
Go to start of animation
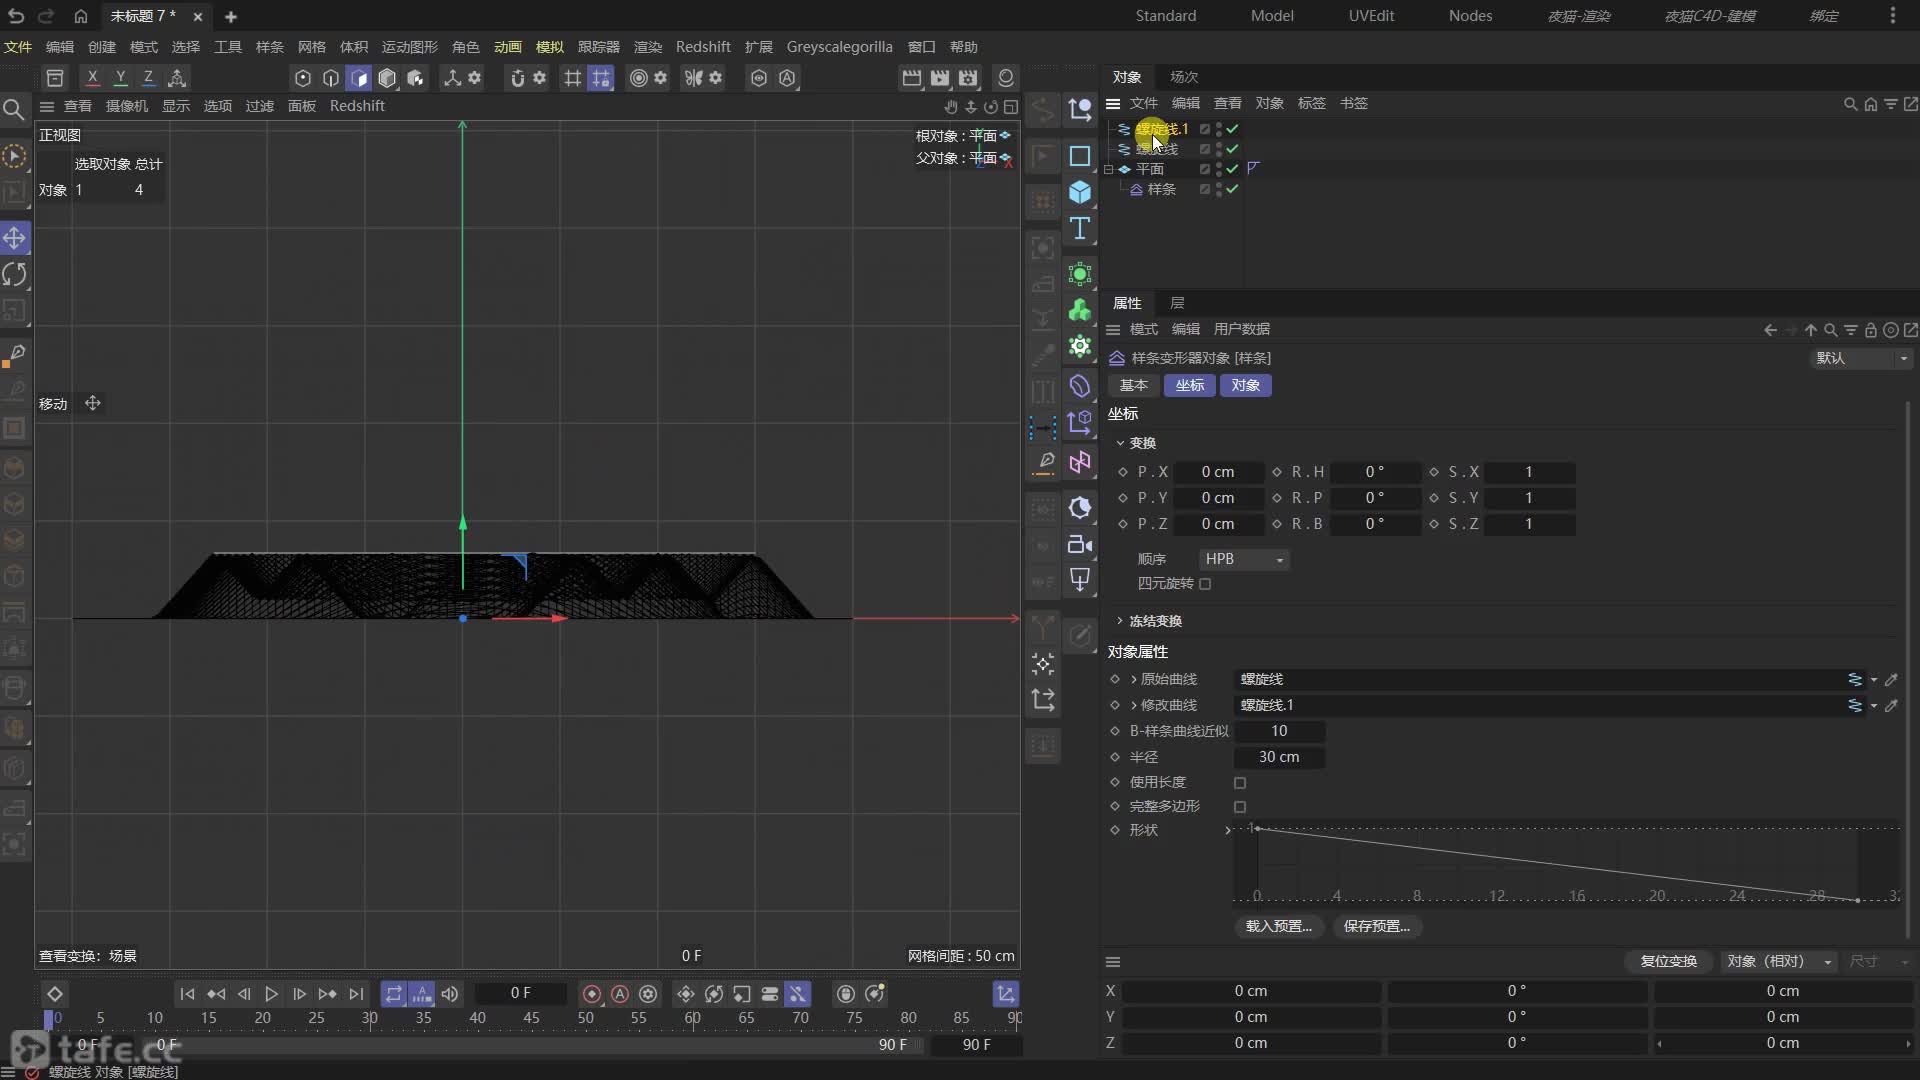[x=187, y=994]
